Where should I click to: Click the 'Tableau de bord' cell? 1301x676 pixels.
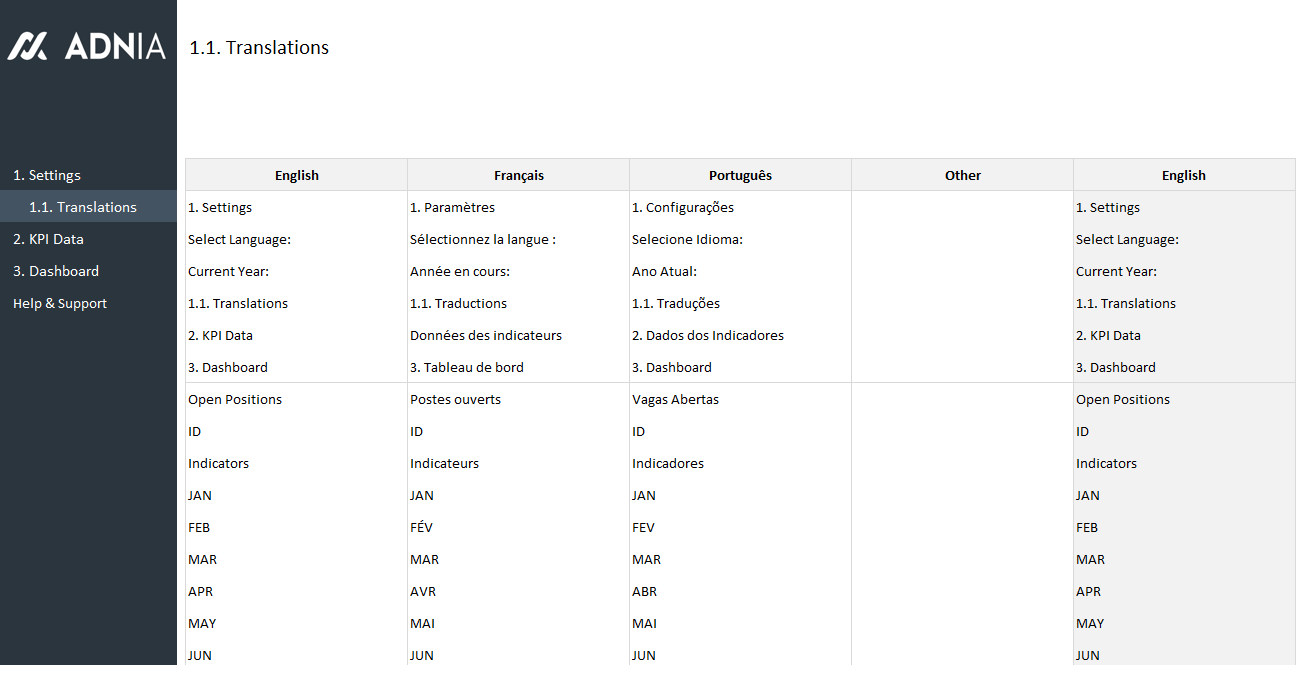(467, 367)
